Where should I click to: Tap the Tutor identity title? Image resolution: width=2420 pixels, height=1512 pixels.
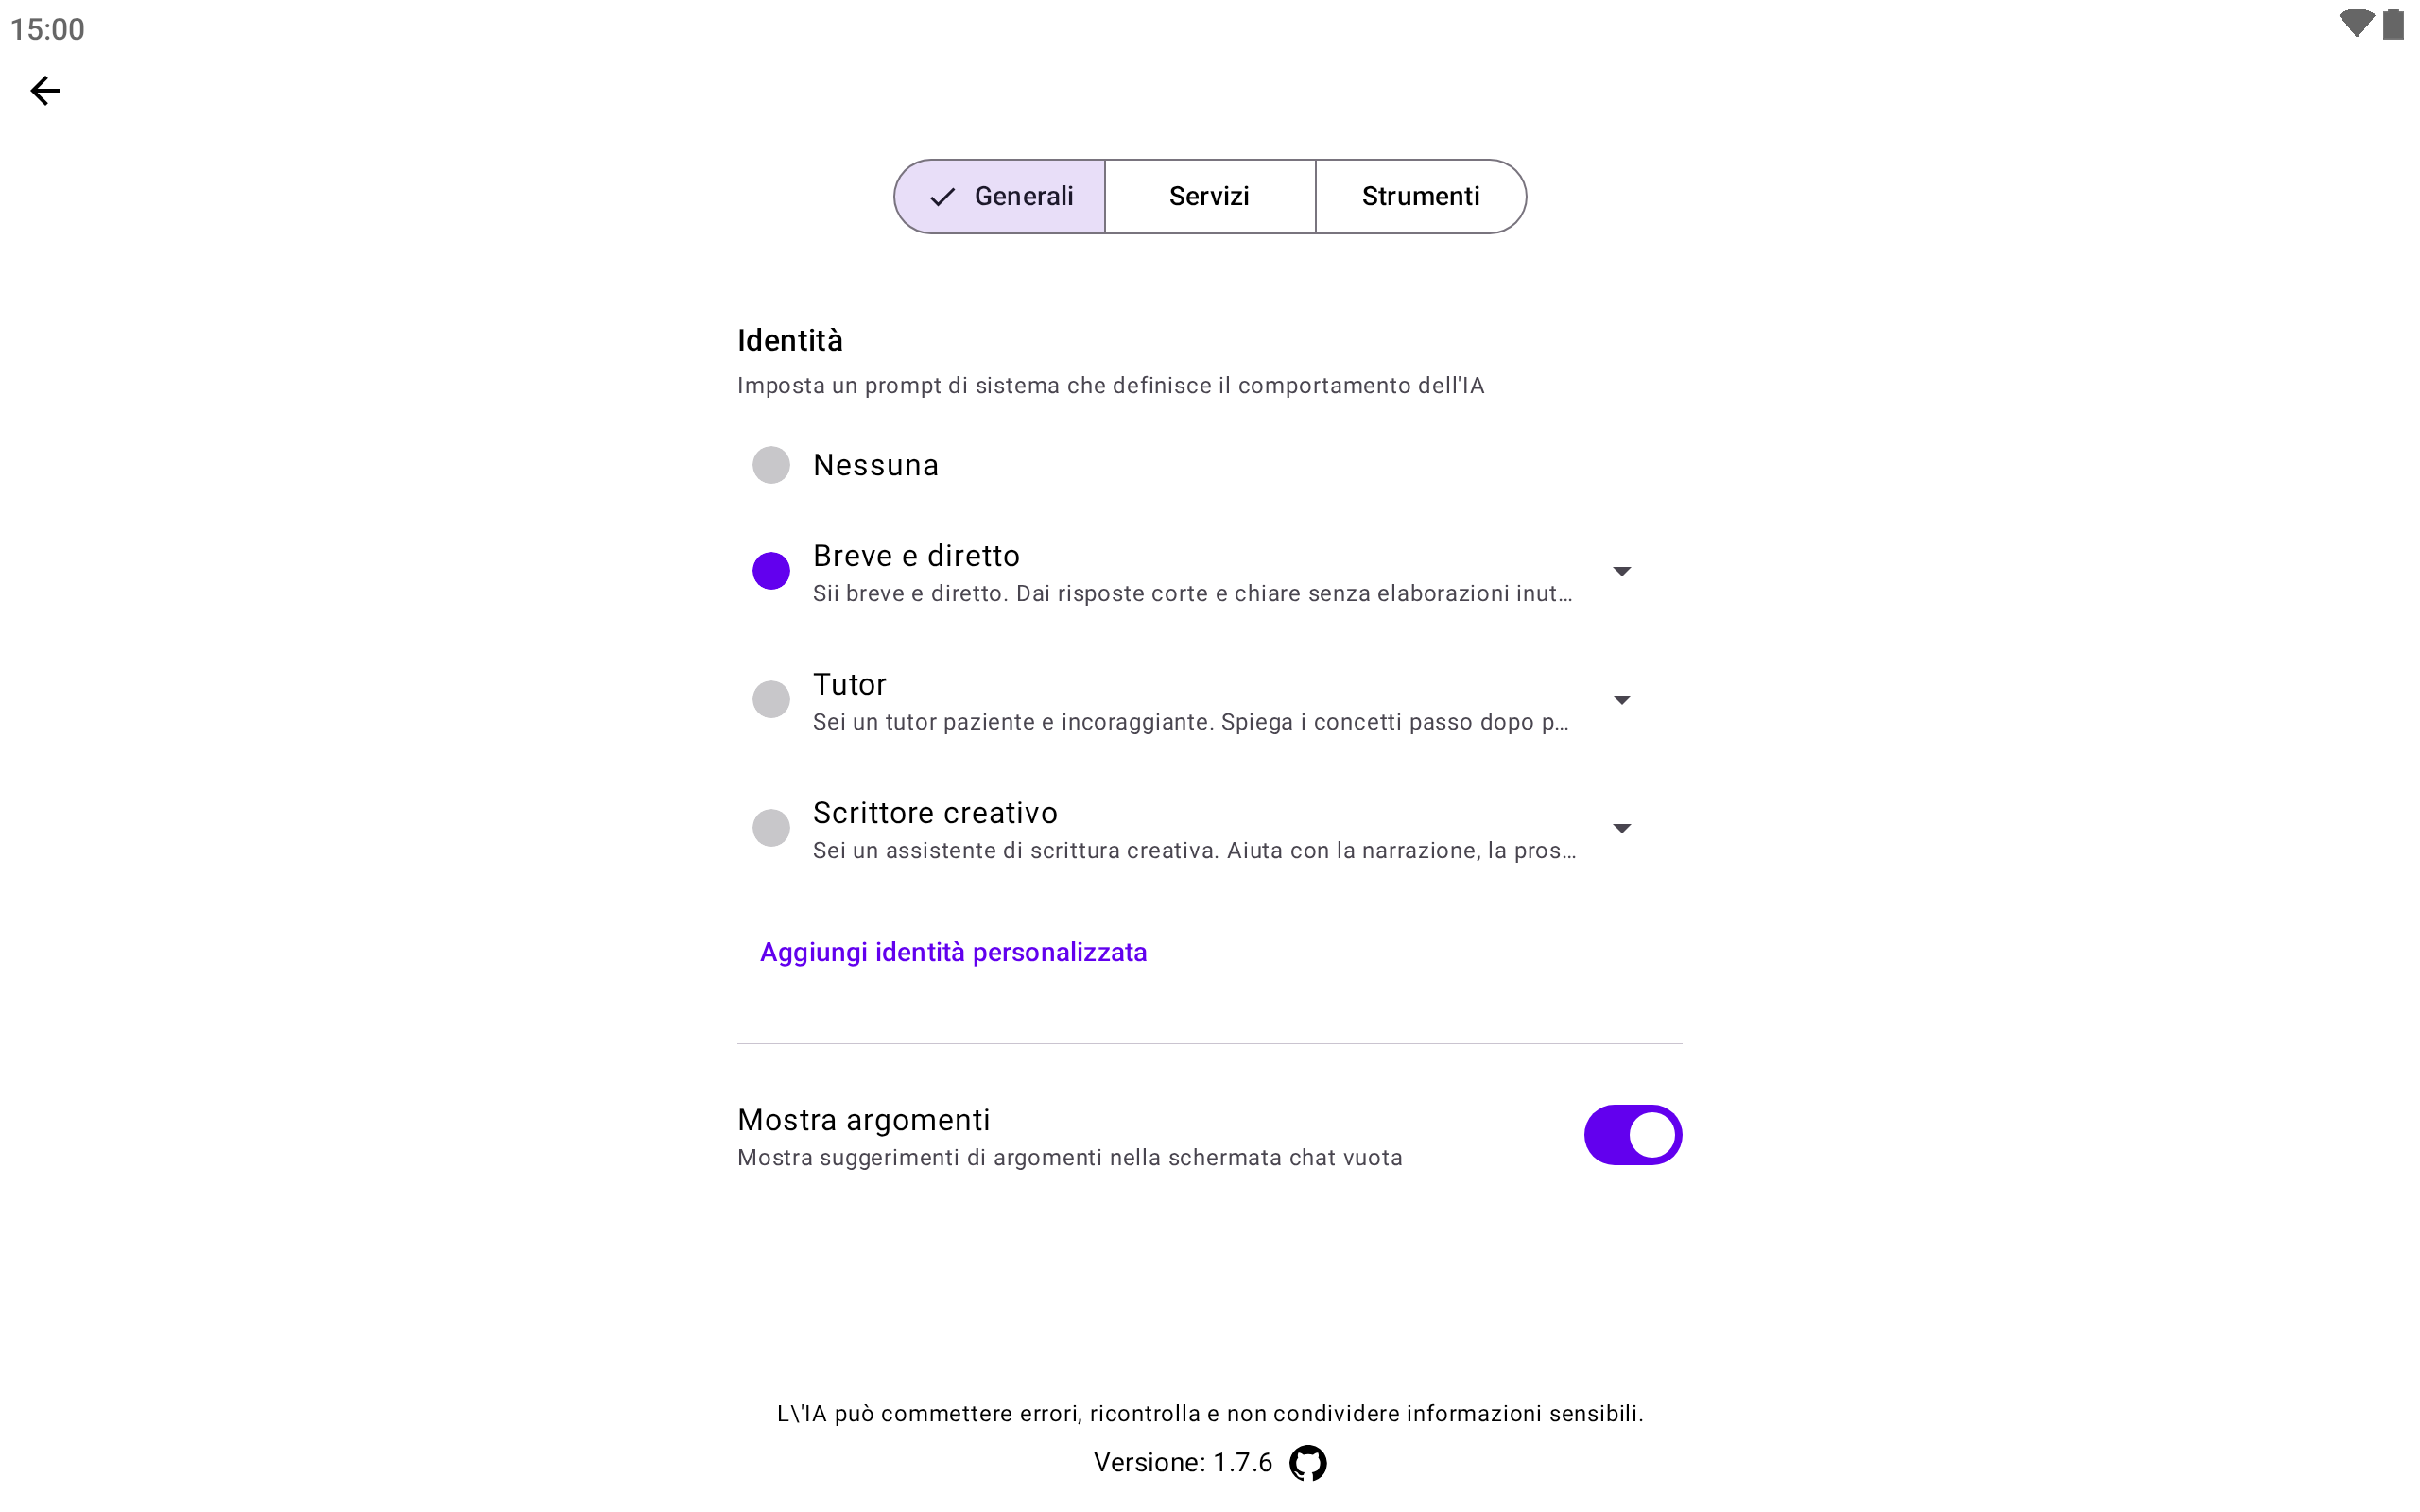849,685
